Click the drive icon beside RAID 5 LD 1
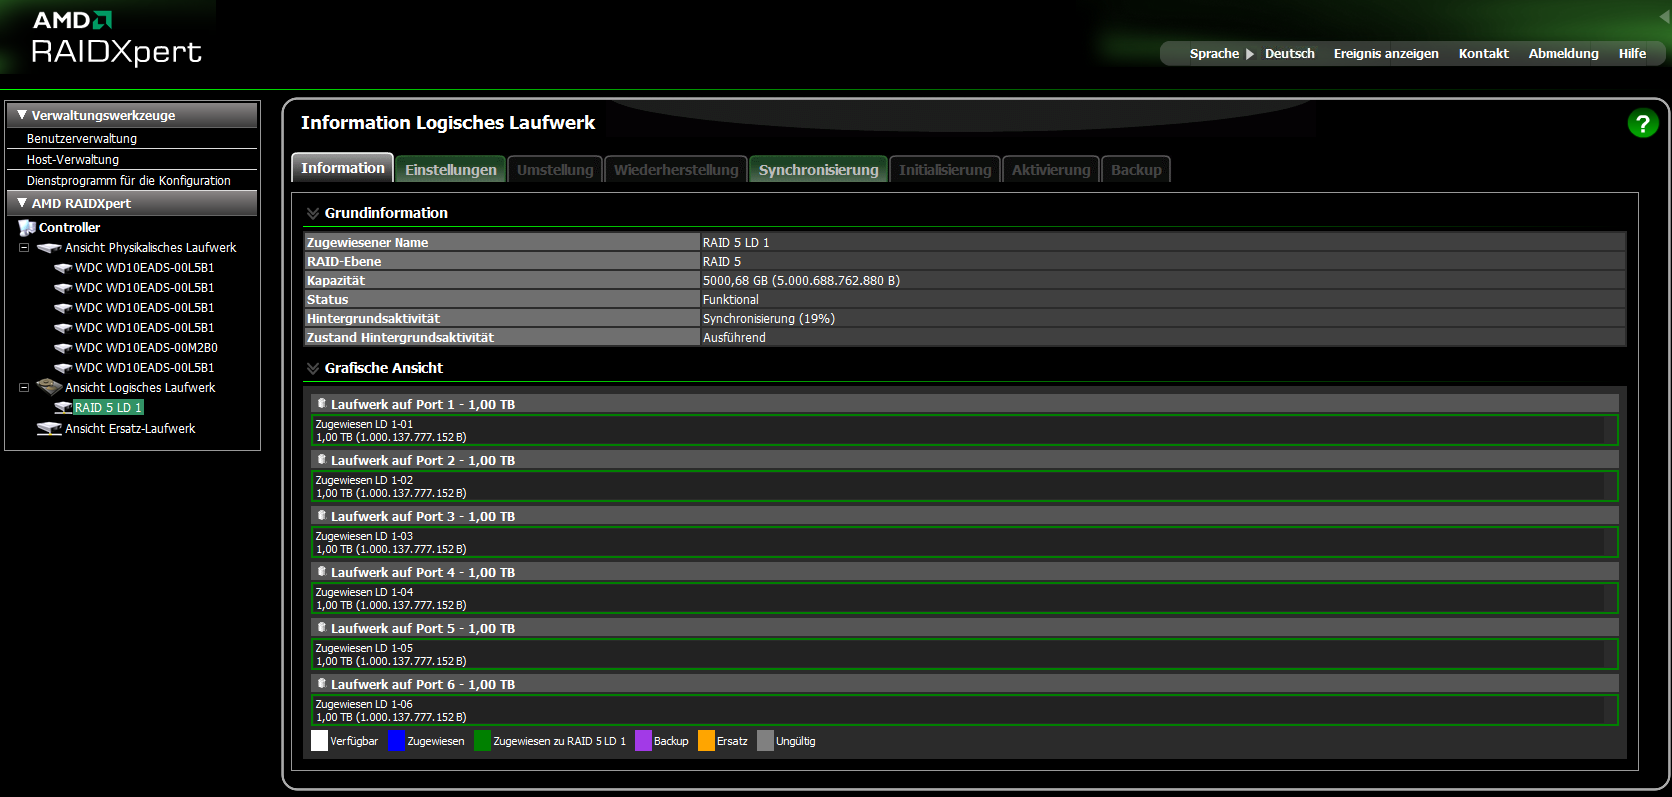The image size is (1672, 797). coord(63,408)
